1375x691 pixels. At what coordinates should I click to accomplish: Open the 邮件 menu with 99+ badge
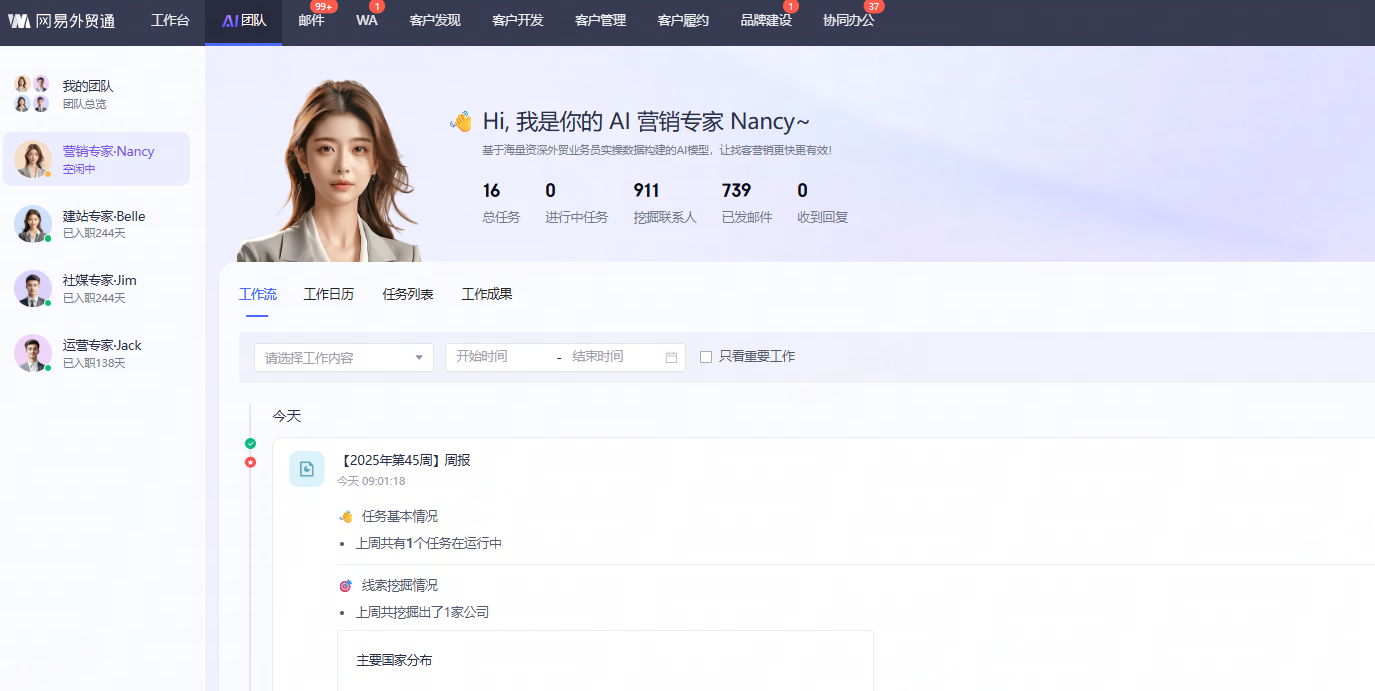point(311,21)
